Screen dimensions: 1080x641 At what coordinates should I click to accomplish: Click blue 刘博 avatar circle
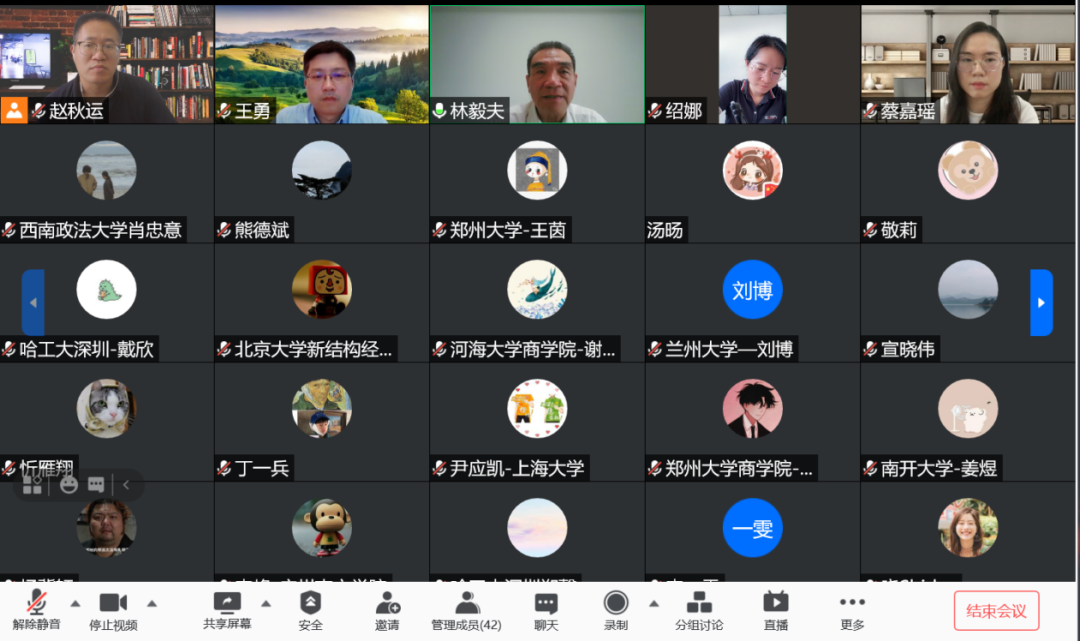[752, 289]
